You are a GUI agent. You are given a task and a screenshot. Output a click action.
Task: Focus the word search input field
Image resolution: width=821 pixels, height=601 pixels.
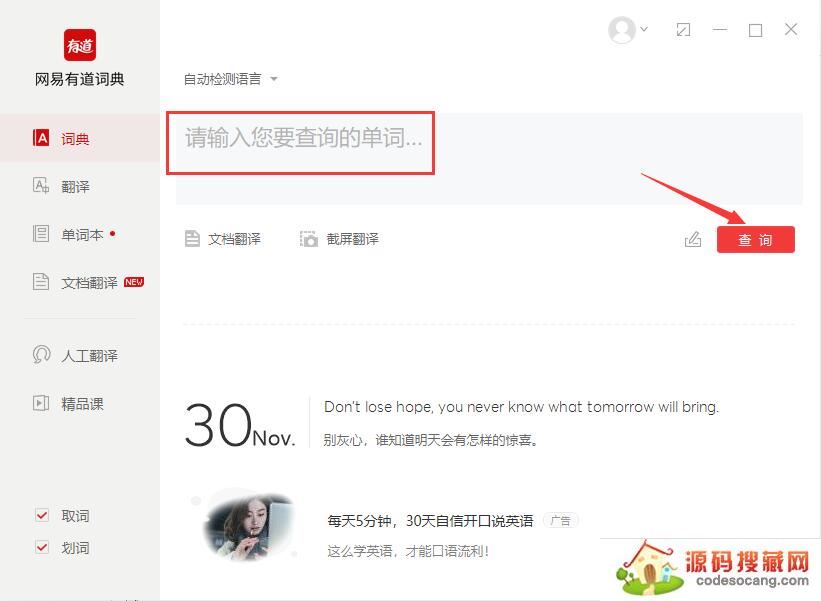489,158
